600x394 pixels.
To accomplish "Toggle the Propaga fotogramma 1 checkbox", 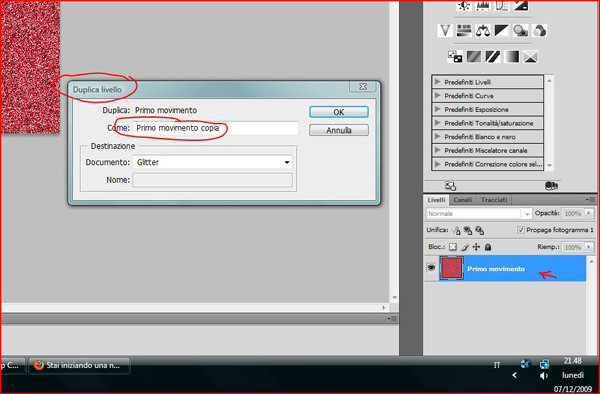I will (521, 230).
